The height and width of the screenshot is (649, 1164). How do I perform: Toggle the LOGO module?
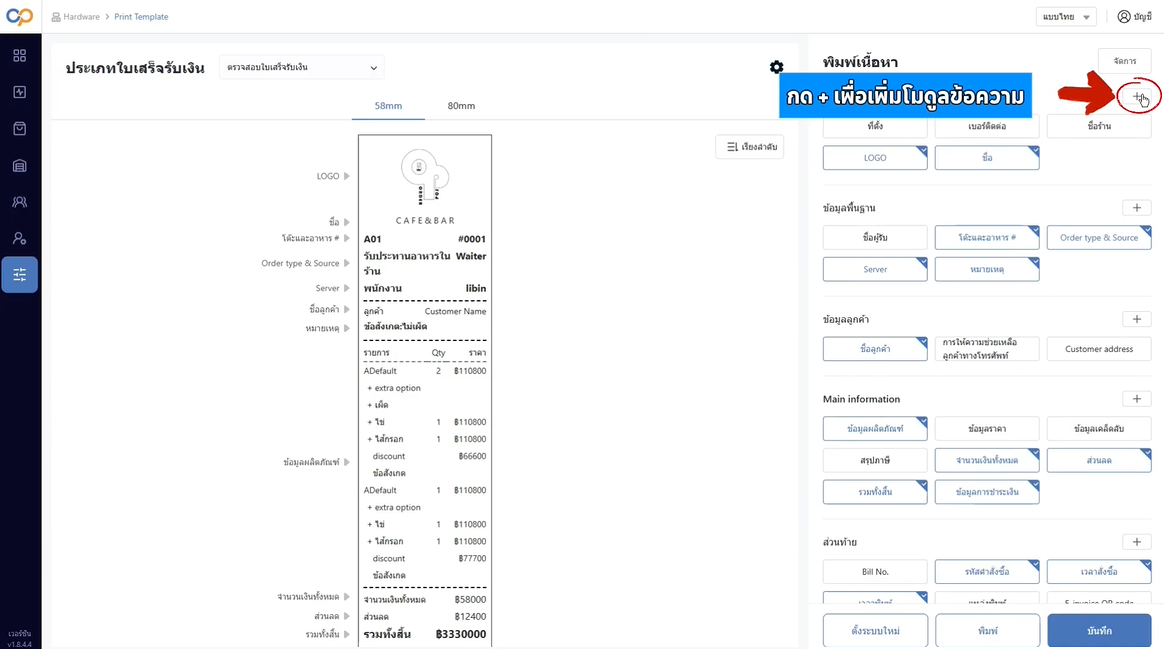875,157
